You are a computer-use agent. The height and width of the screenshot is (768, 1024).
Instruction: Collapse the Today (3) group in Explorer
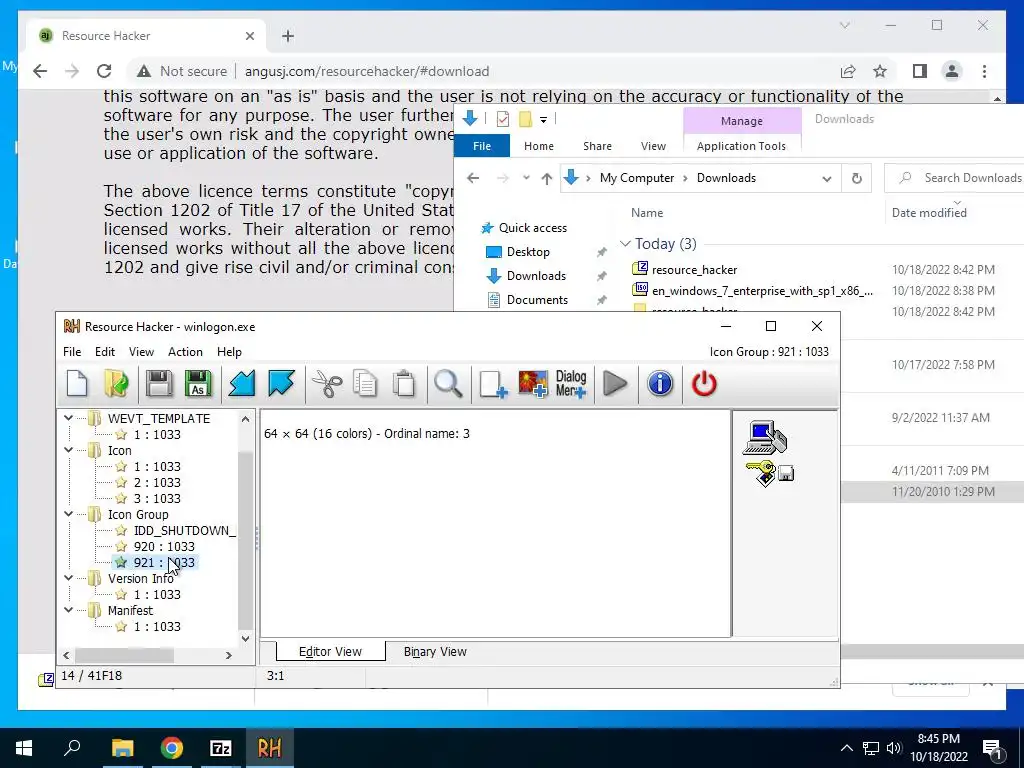pyautogui.click(x=625, y=244)
